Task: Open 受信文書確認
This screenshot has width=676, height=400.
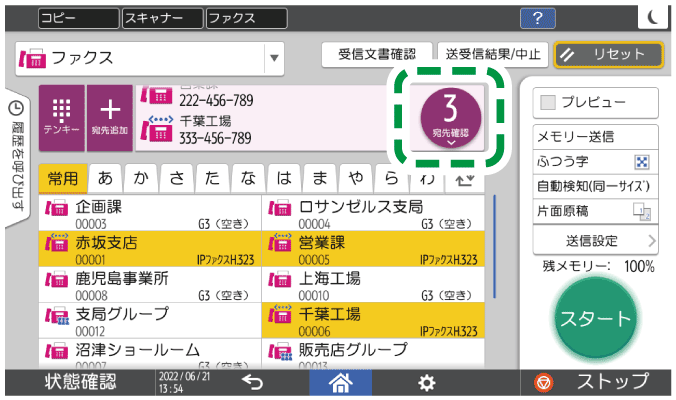Action: 377,54
